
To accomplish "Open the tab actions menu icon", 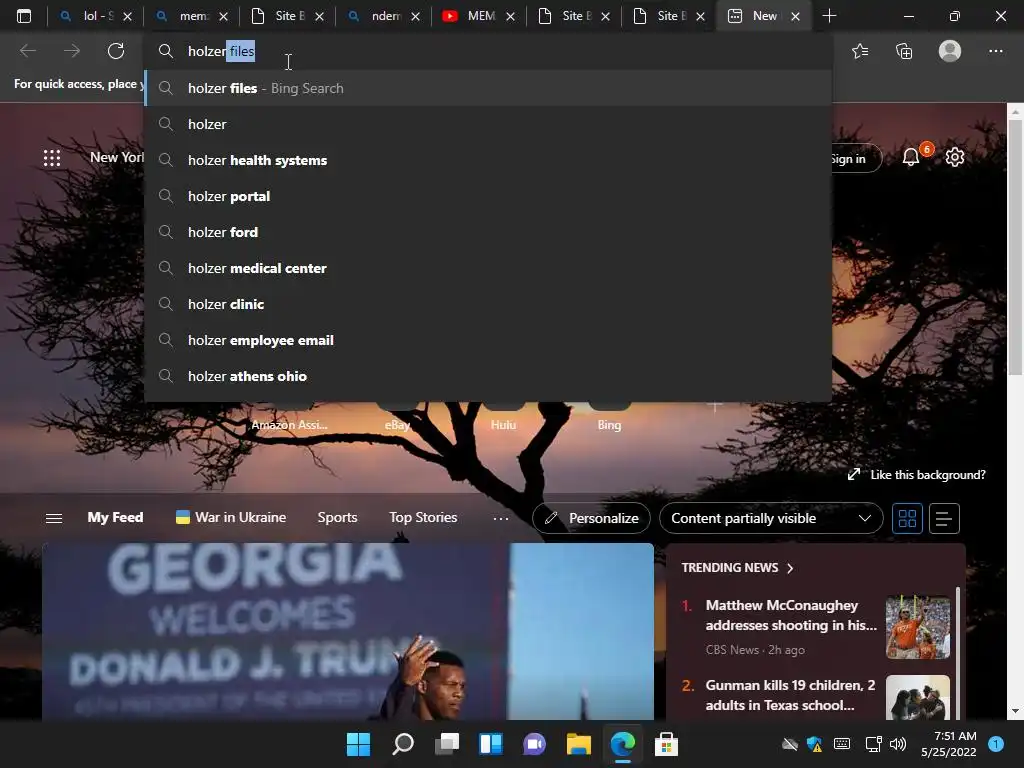I will pos(24,16).
